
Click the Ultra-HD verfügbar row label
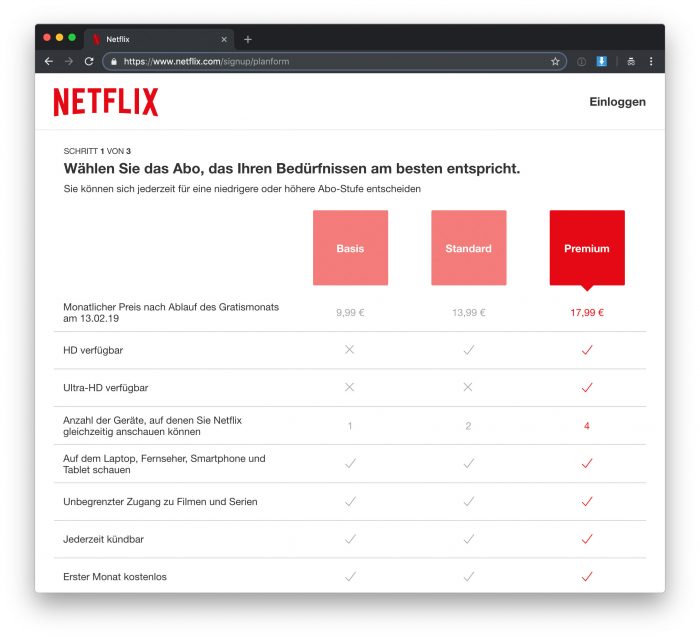106,388
